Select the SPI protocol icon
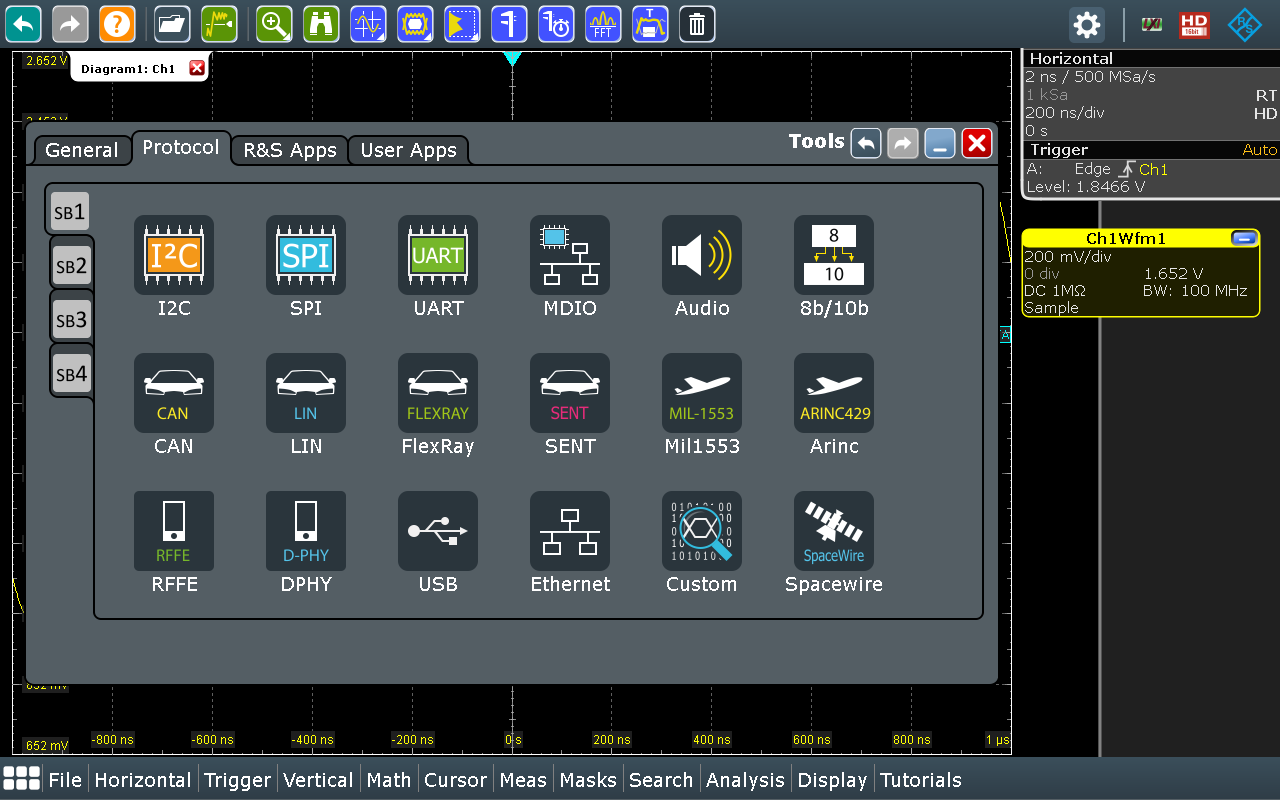This screenshot has width=1280, height=800. [x=306, y=256]
